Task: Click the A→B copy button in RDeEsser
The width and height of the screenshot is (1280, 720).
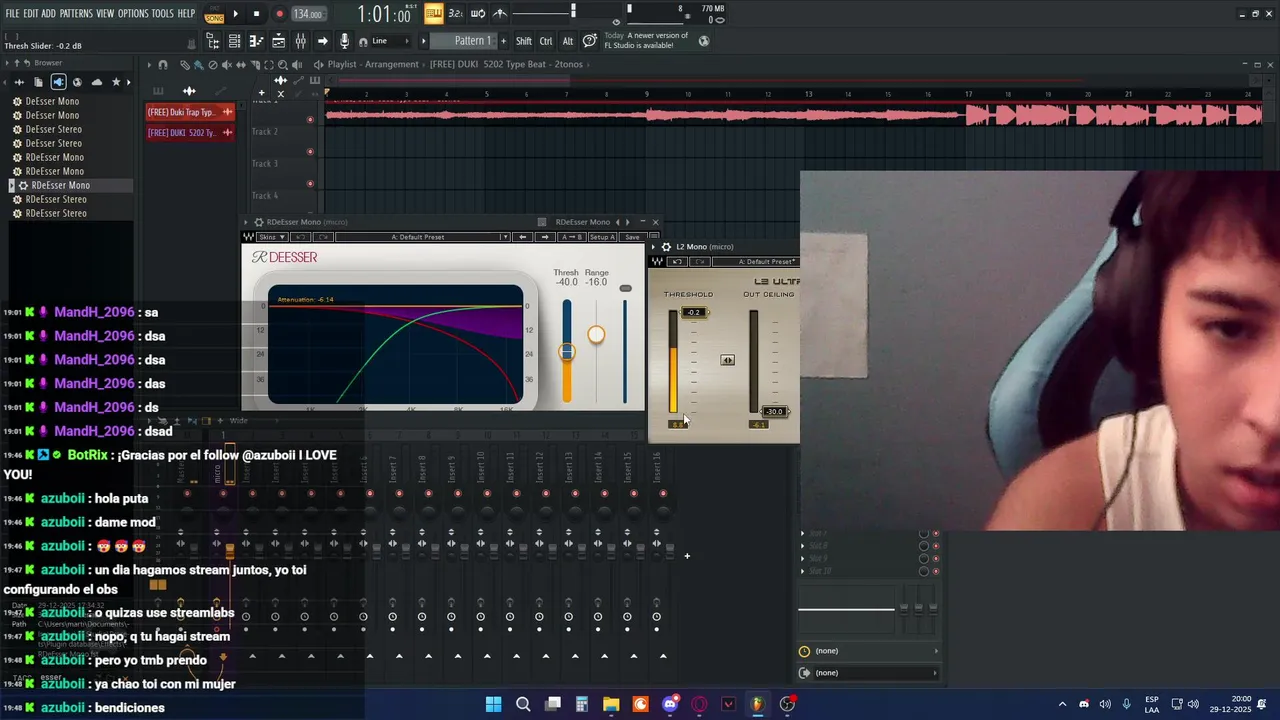Action: (572, 237)
